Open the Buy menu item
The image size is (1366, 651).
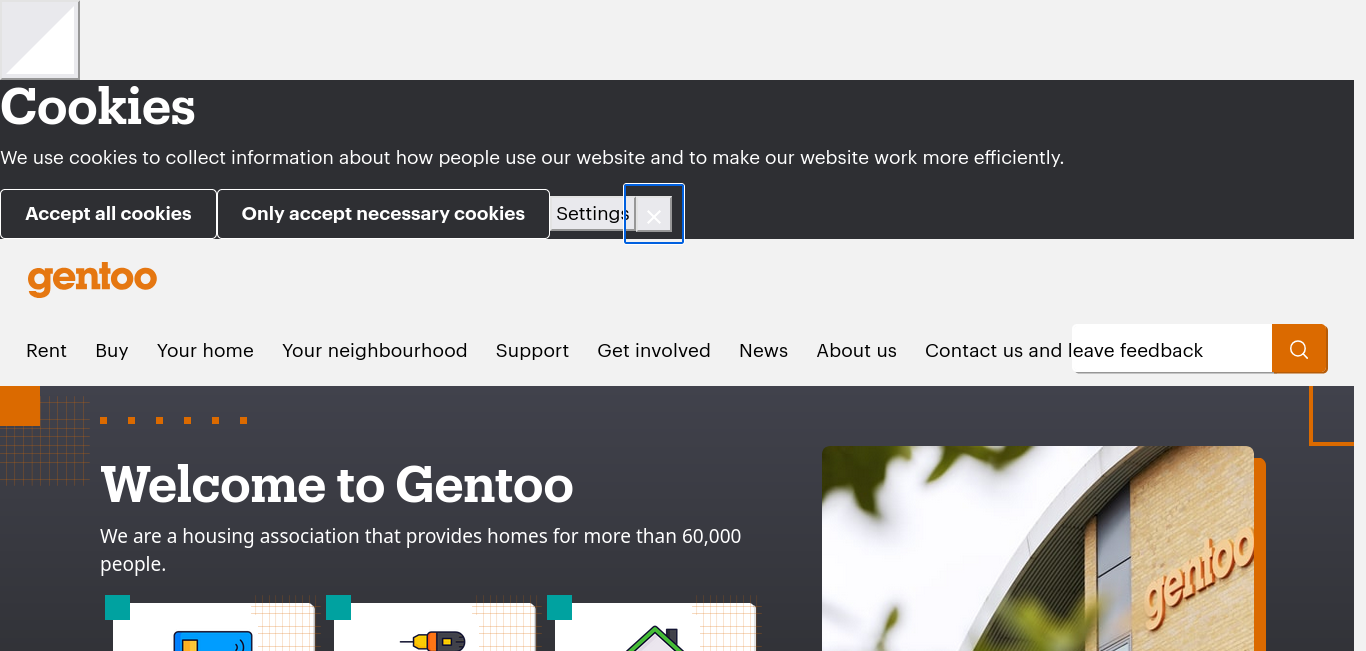pos(112,351)
